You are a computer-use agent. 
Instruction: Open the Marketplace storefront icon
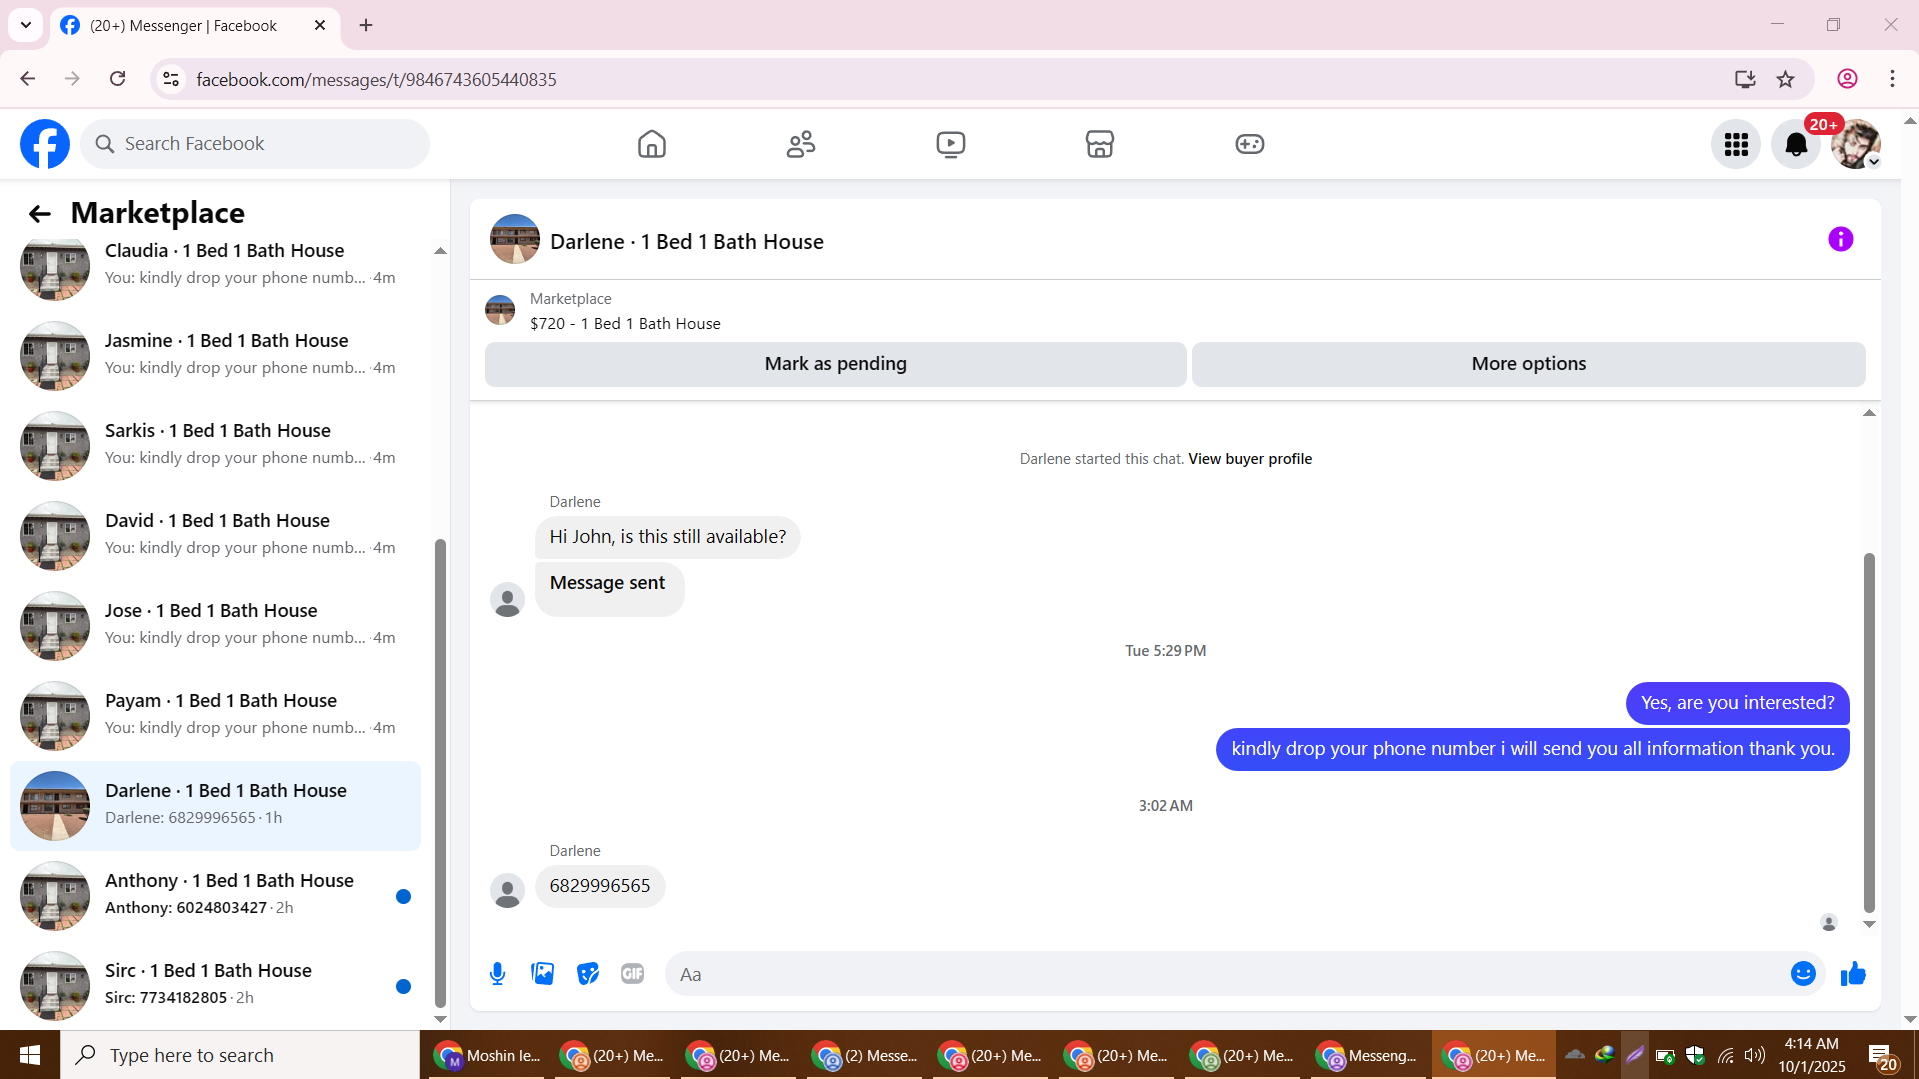[x=1100, y=144]
